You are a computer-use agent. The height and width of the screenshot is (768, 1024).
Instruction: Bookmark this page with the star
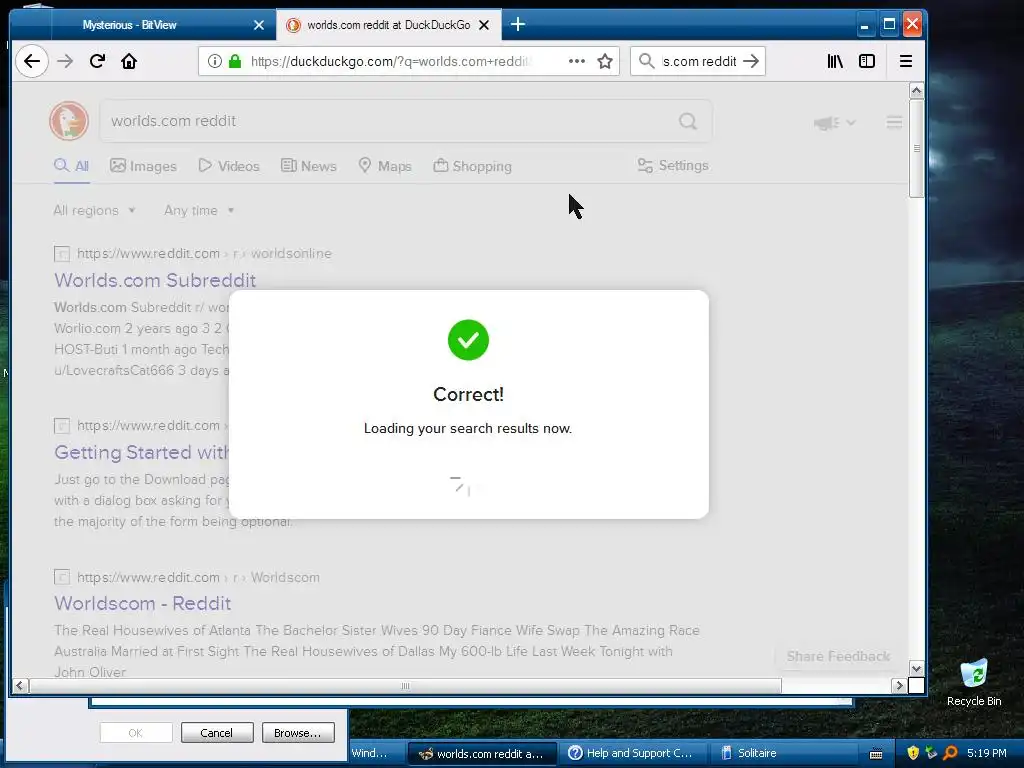(605, 61)
